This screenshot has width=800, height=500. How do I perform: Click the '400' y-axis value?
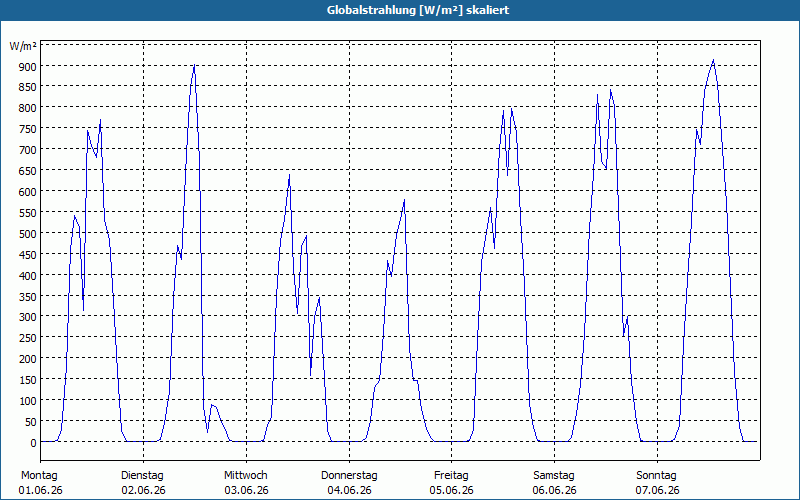[28, 276]
